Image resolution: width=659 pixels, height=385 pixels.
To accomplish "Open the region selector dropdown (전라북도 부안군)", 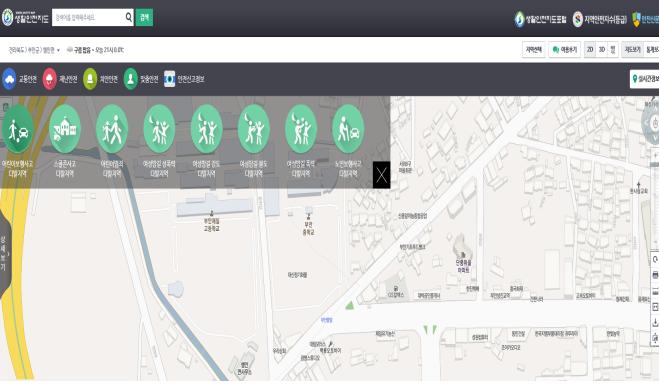I will (x=34, y=50).
